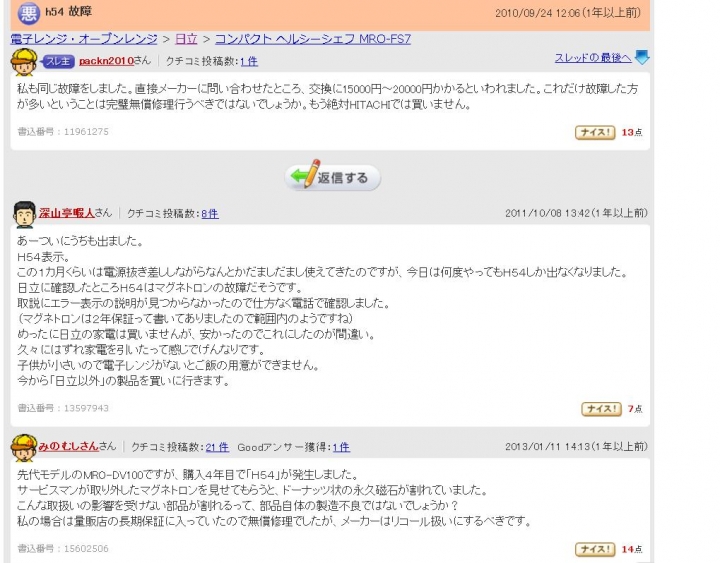The height and width of the screenshot is (563, 720).
Task: Open コンパクト ヘルシーシェフ MRO-FS7 breadcrumb link
Action: 313,39
